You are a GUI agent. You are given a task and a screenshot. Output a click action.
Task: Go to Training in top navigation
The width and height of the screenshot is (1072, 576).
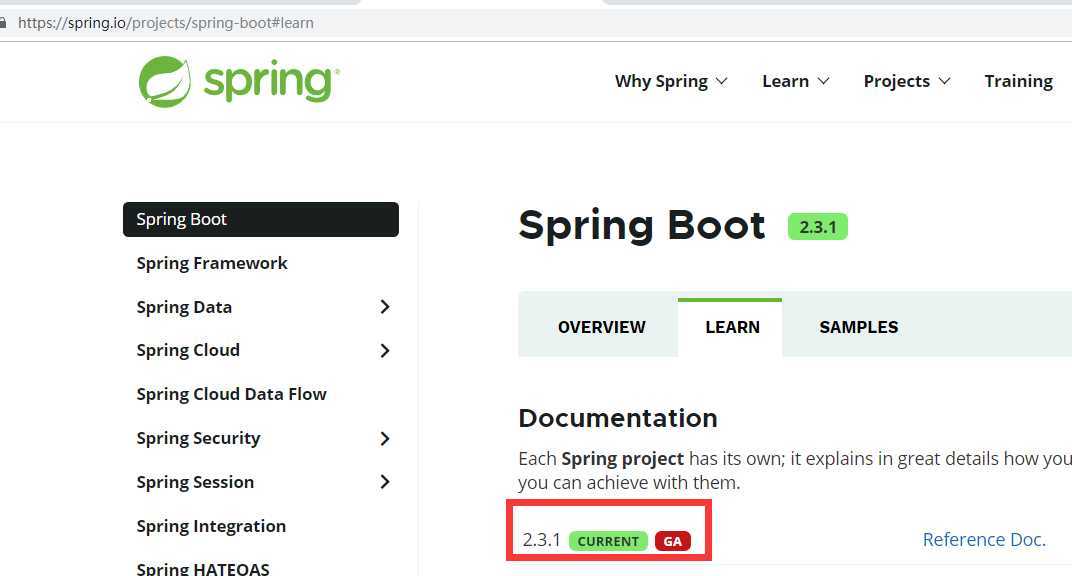tap(1019, 81)
